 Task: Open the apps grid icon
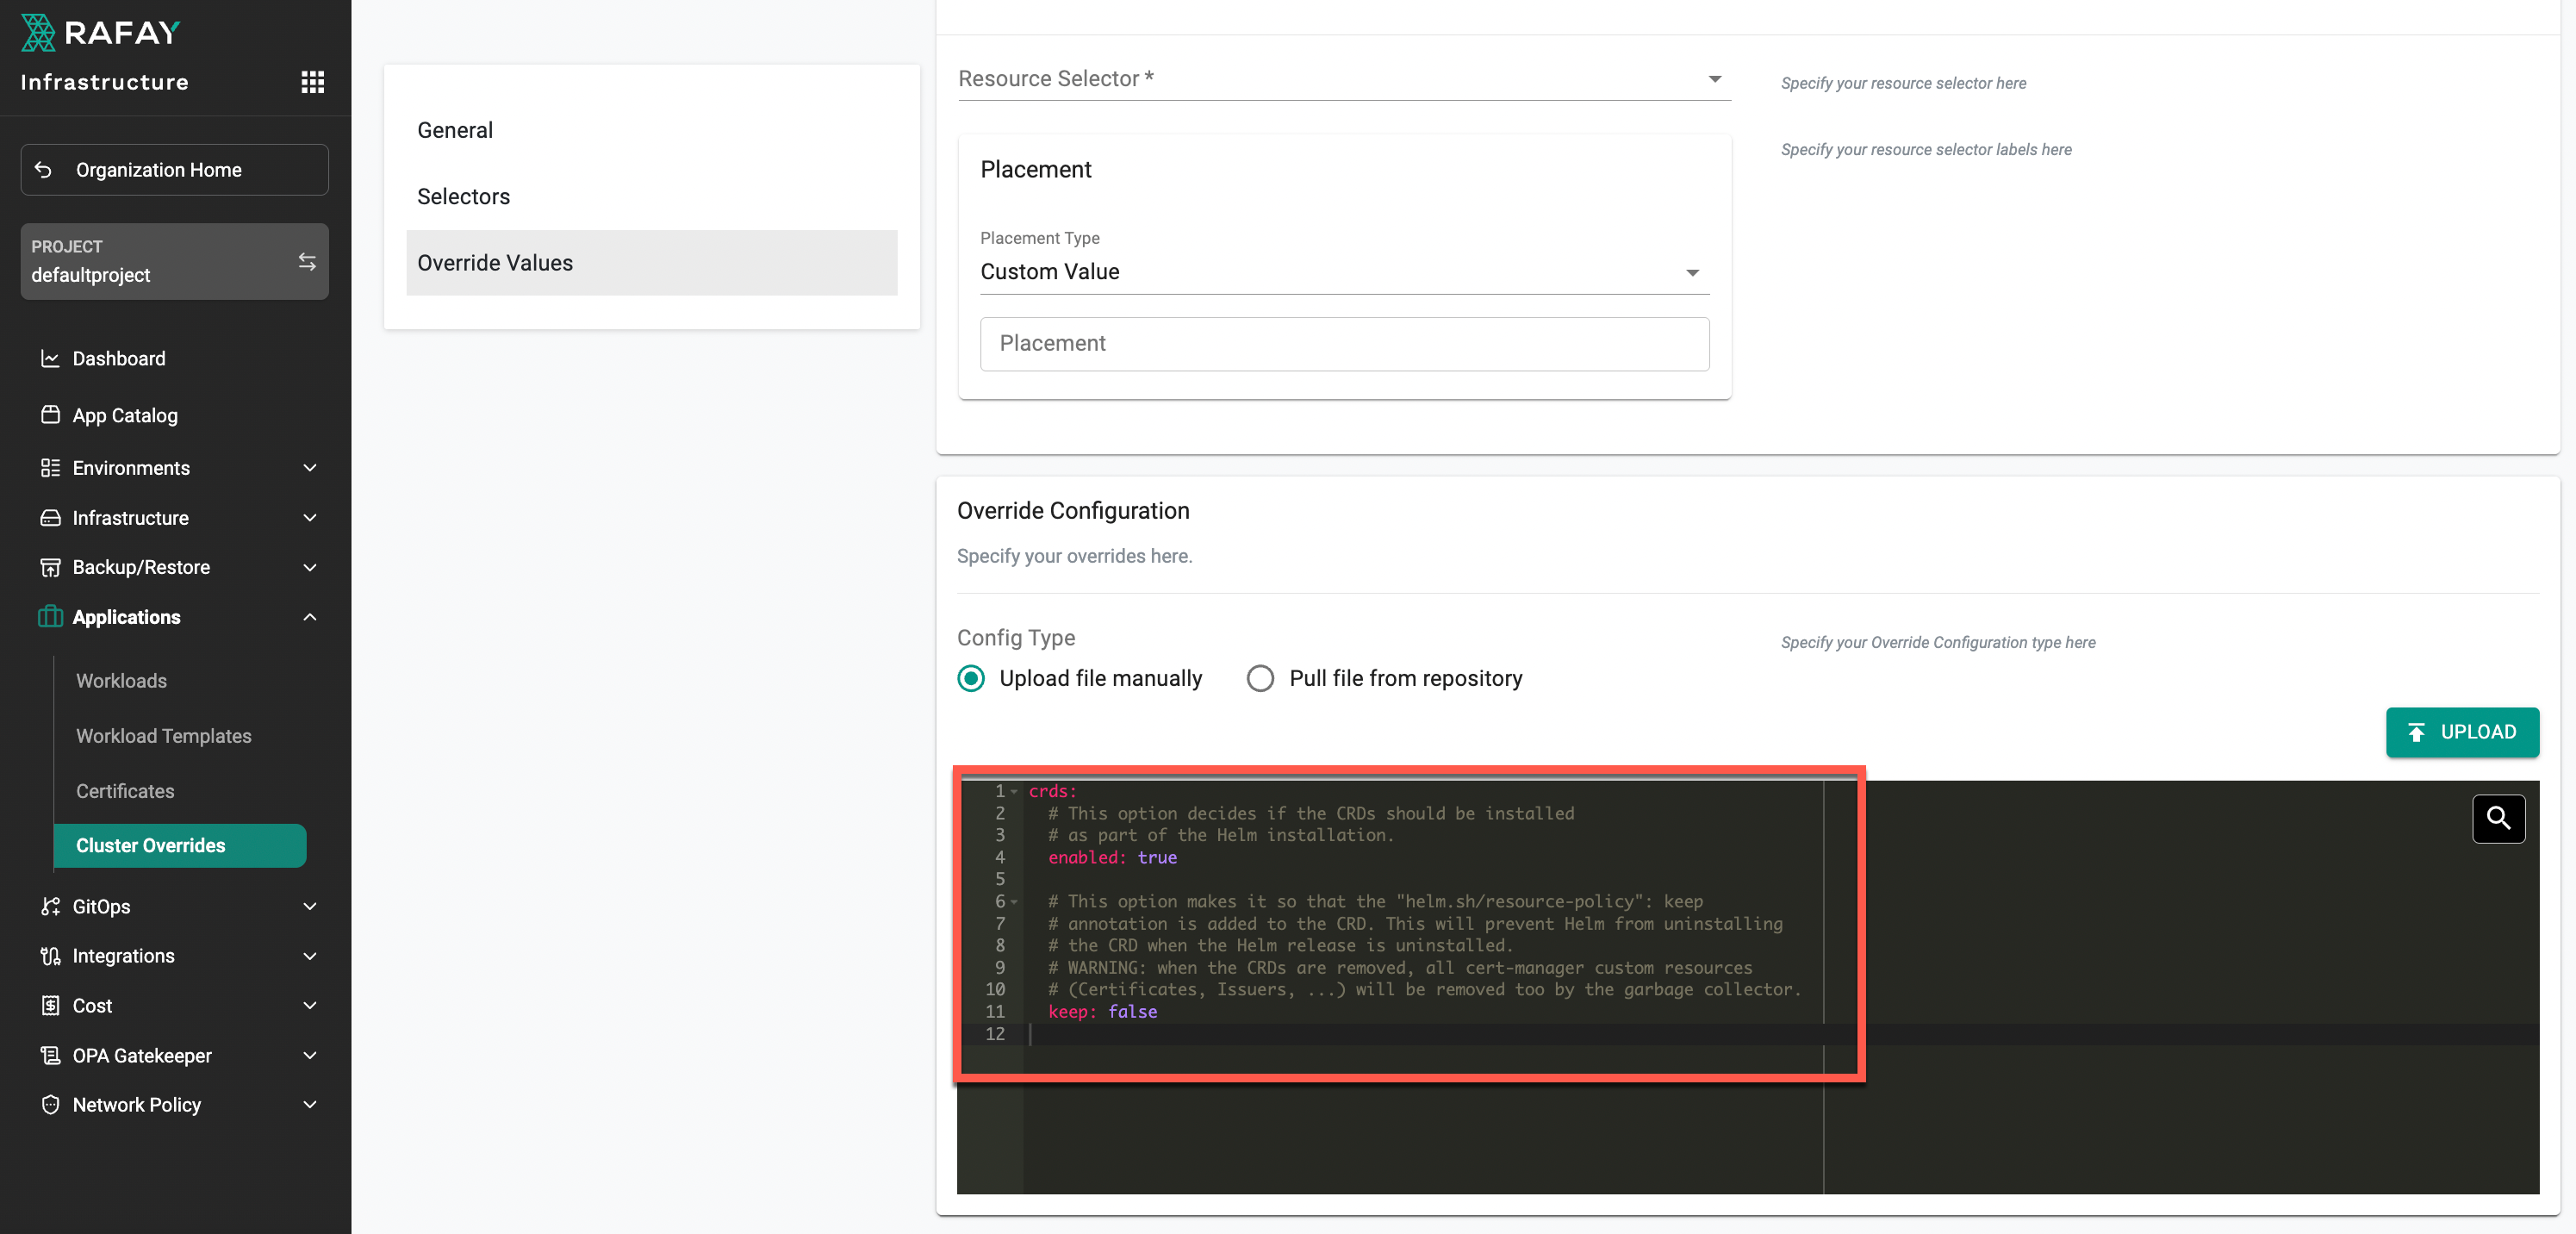tap(313, 82)
